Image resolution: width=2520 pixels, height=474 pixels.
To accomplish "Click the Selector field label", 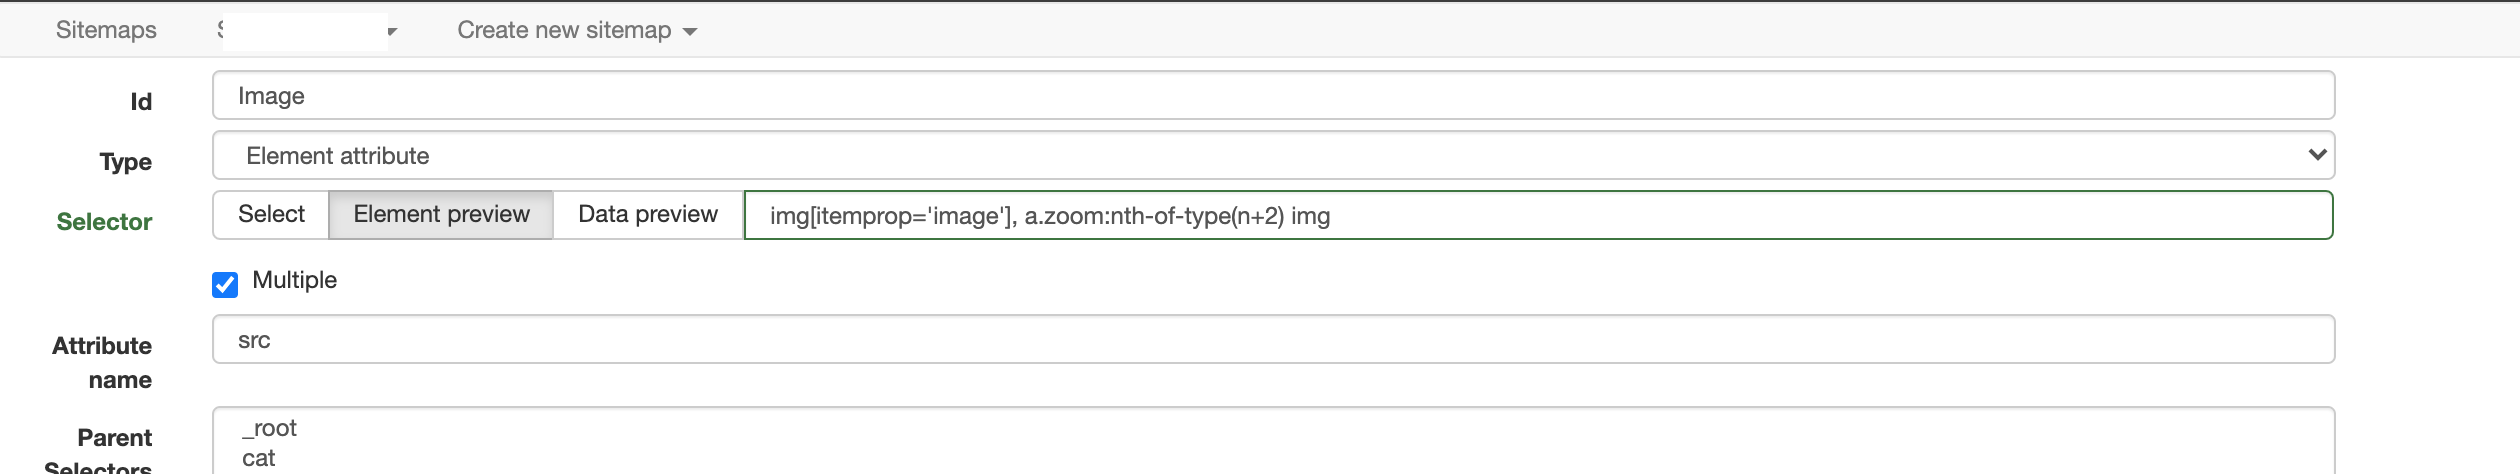I will tap(104, 222).
